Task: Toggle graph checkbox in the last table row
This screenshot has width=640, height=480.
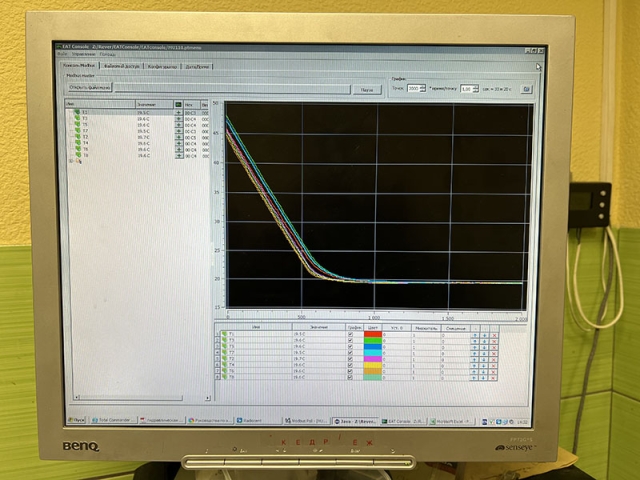Action: point(349,377)
